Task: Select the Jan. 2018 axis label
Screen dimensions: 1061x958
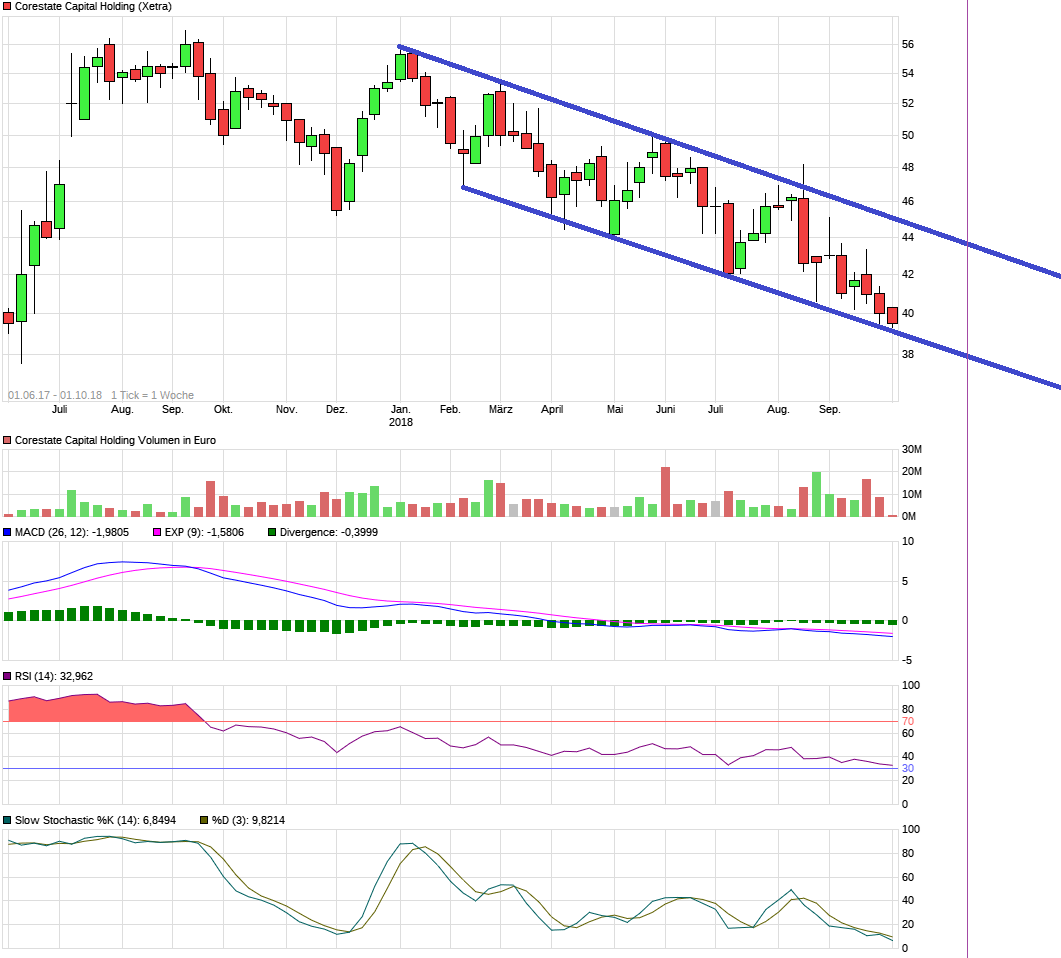Action: point(400,416)
